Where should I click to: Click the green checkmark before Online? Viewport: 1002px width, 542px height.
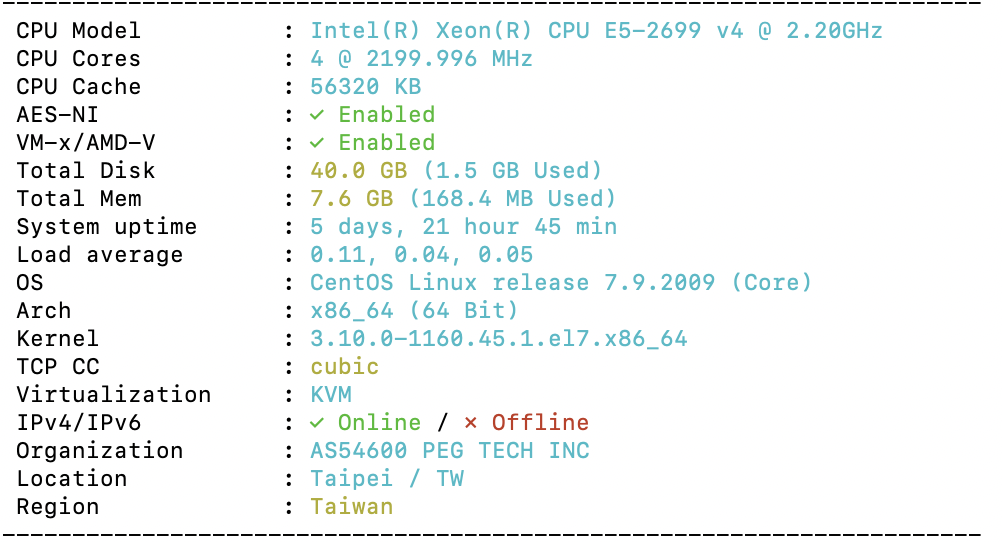point(317,423)
